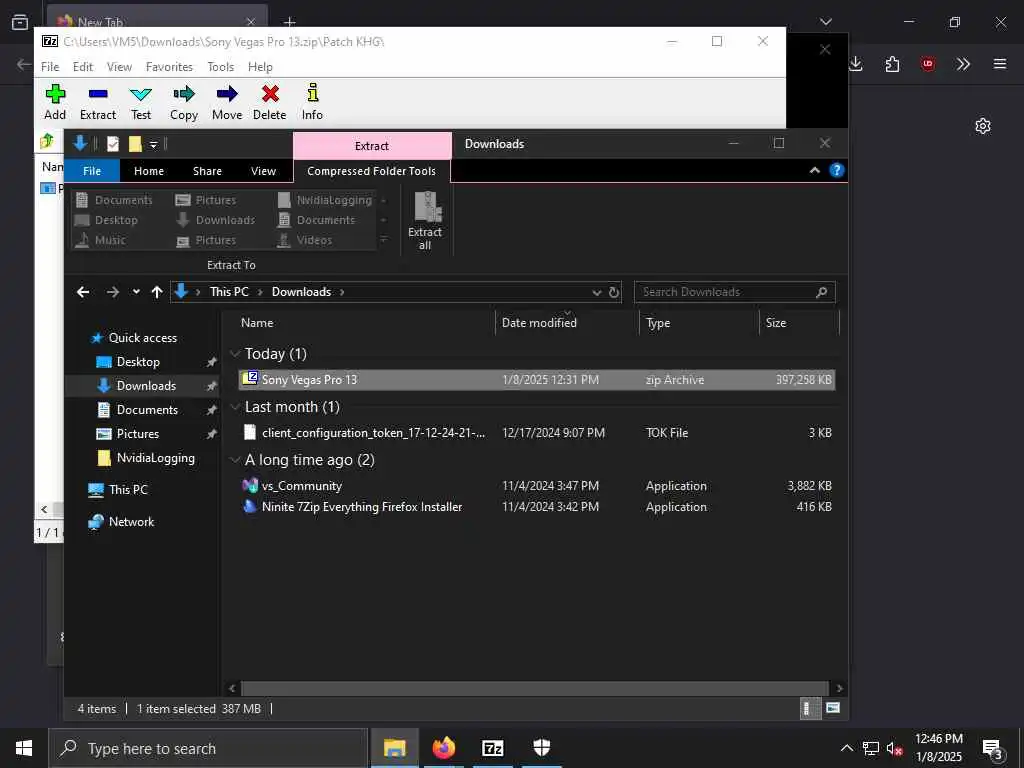Refresh the Downloads folder view
1024x768 pixels.
[614, 293]
